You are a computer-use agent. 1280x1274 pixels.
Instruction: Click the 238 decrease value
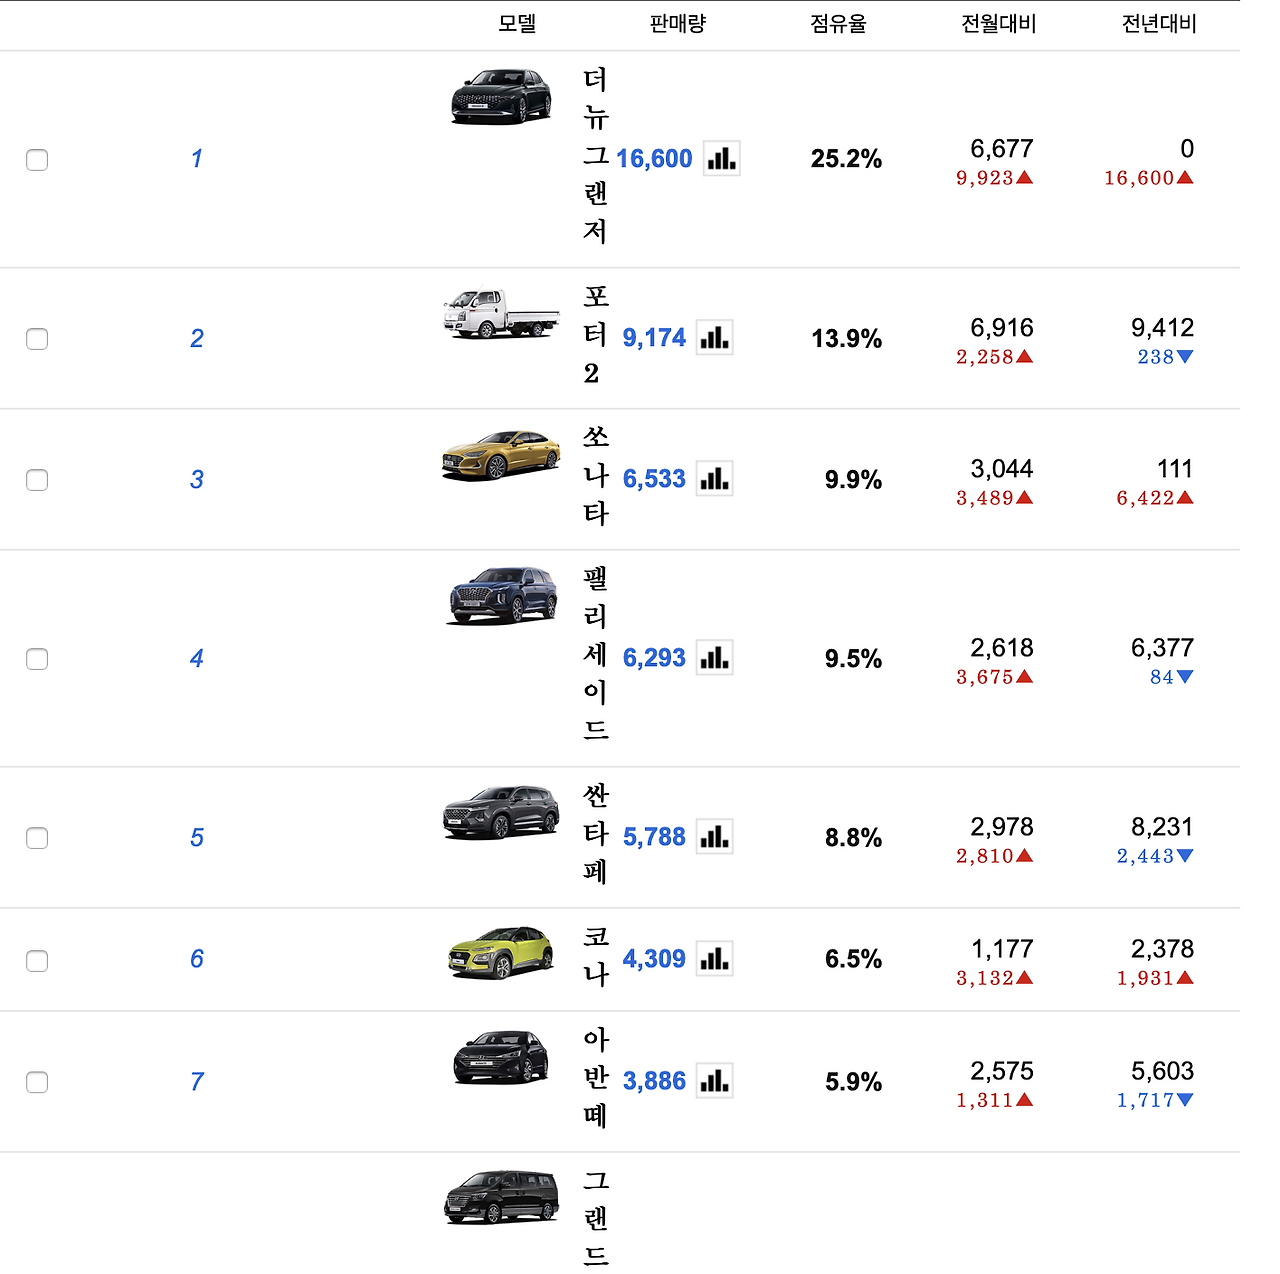pyautogui.click(x=1165, y=357)
